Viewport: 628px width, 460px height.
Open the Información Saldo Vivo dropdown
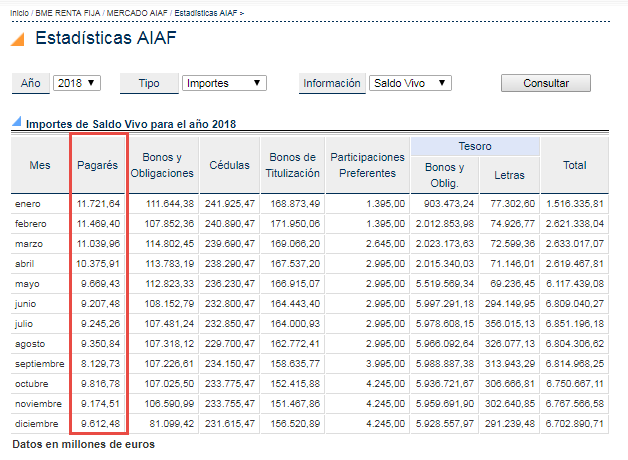(x=410, y=83)
